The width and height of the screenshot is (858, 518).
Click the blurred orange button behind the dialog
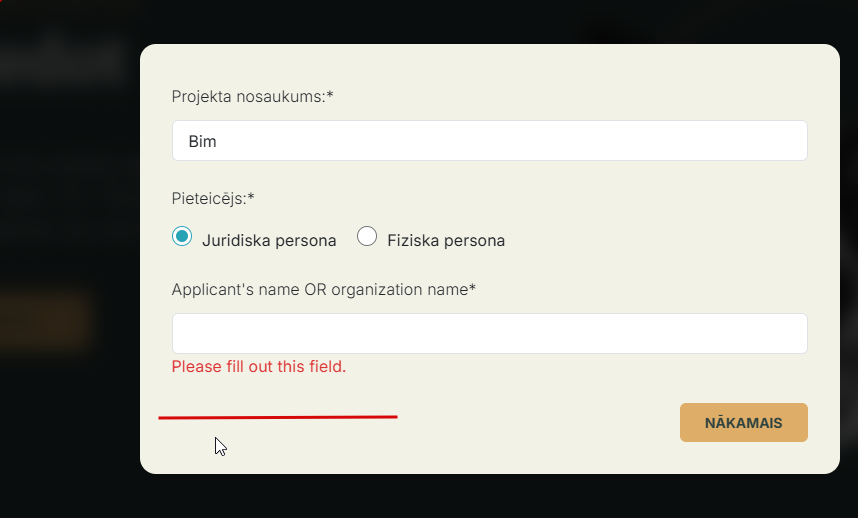coord(45,322)
